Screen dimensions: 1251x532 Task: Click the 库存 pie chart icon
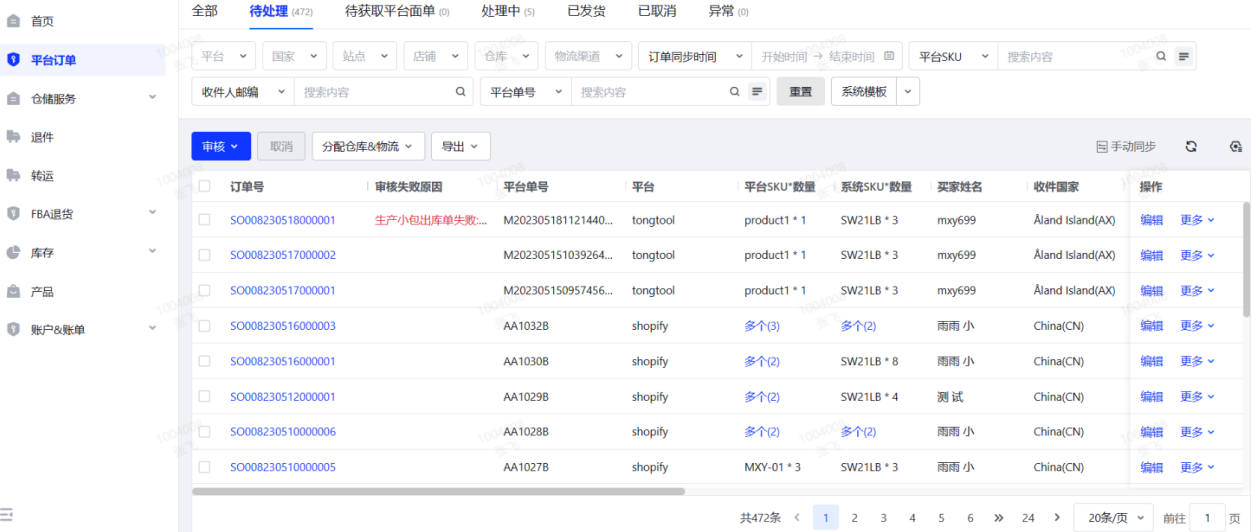(13, 252)
